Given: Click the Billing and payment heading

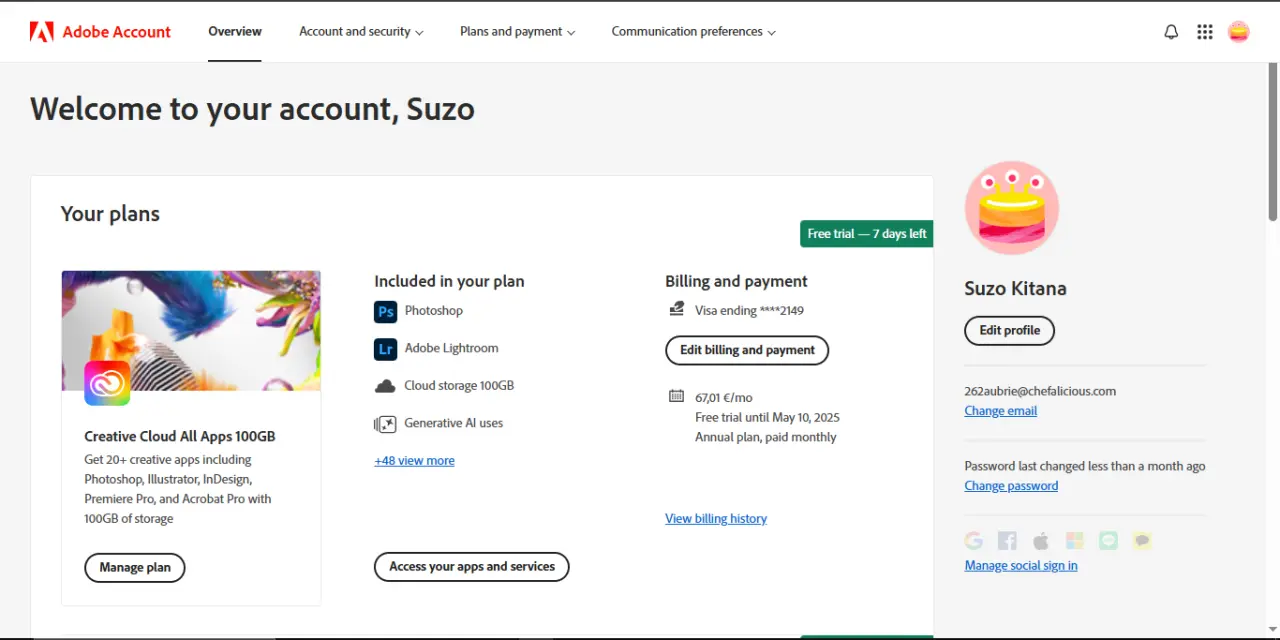Looking at the screenshot, I should pos(736,282).
